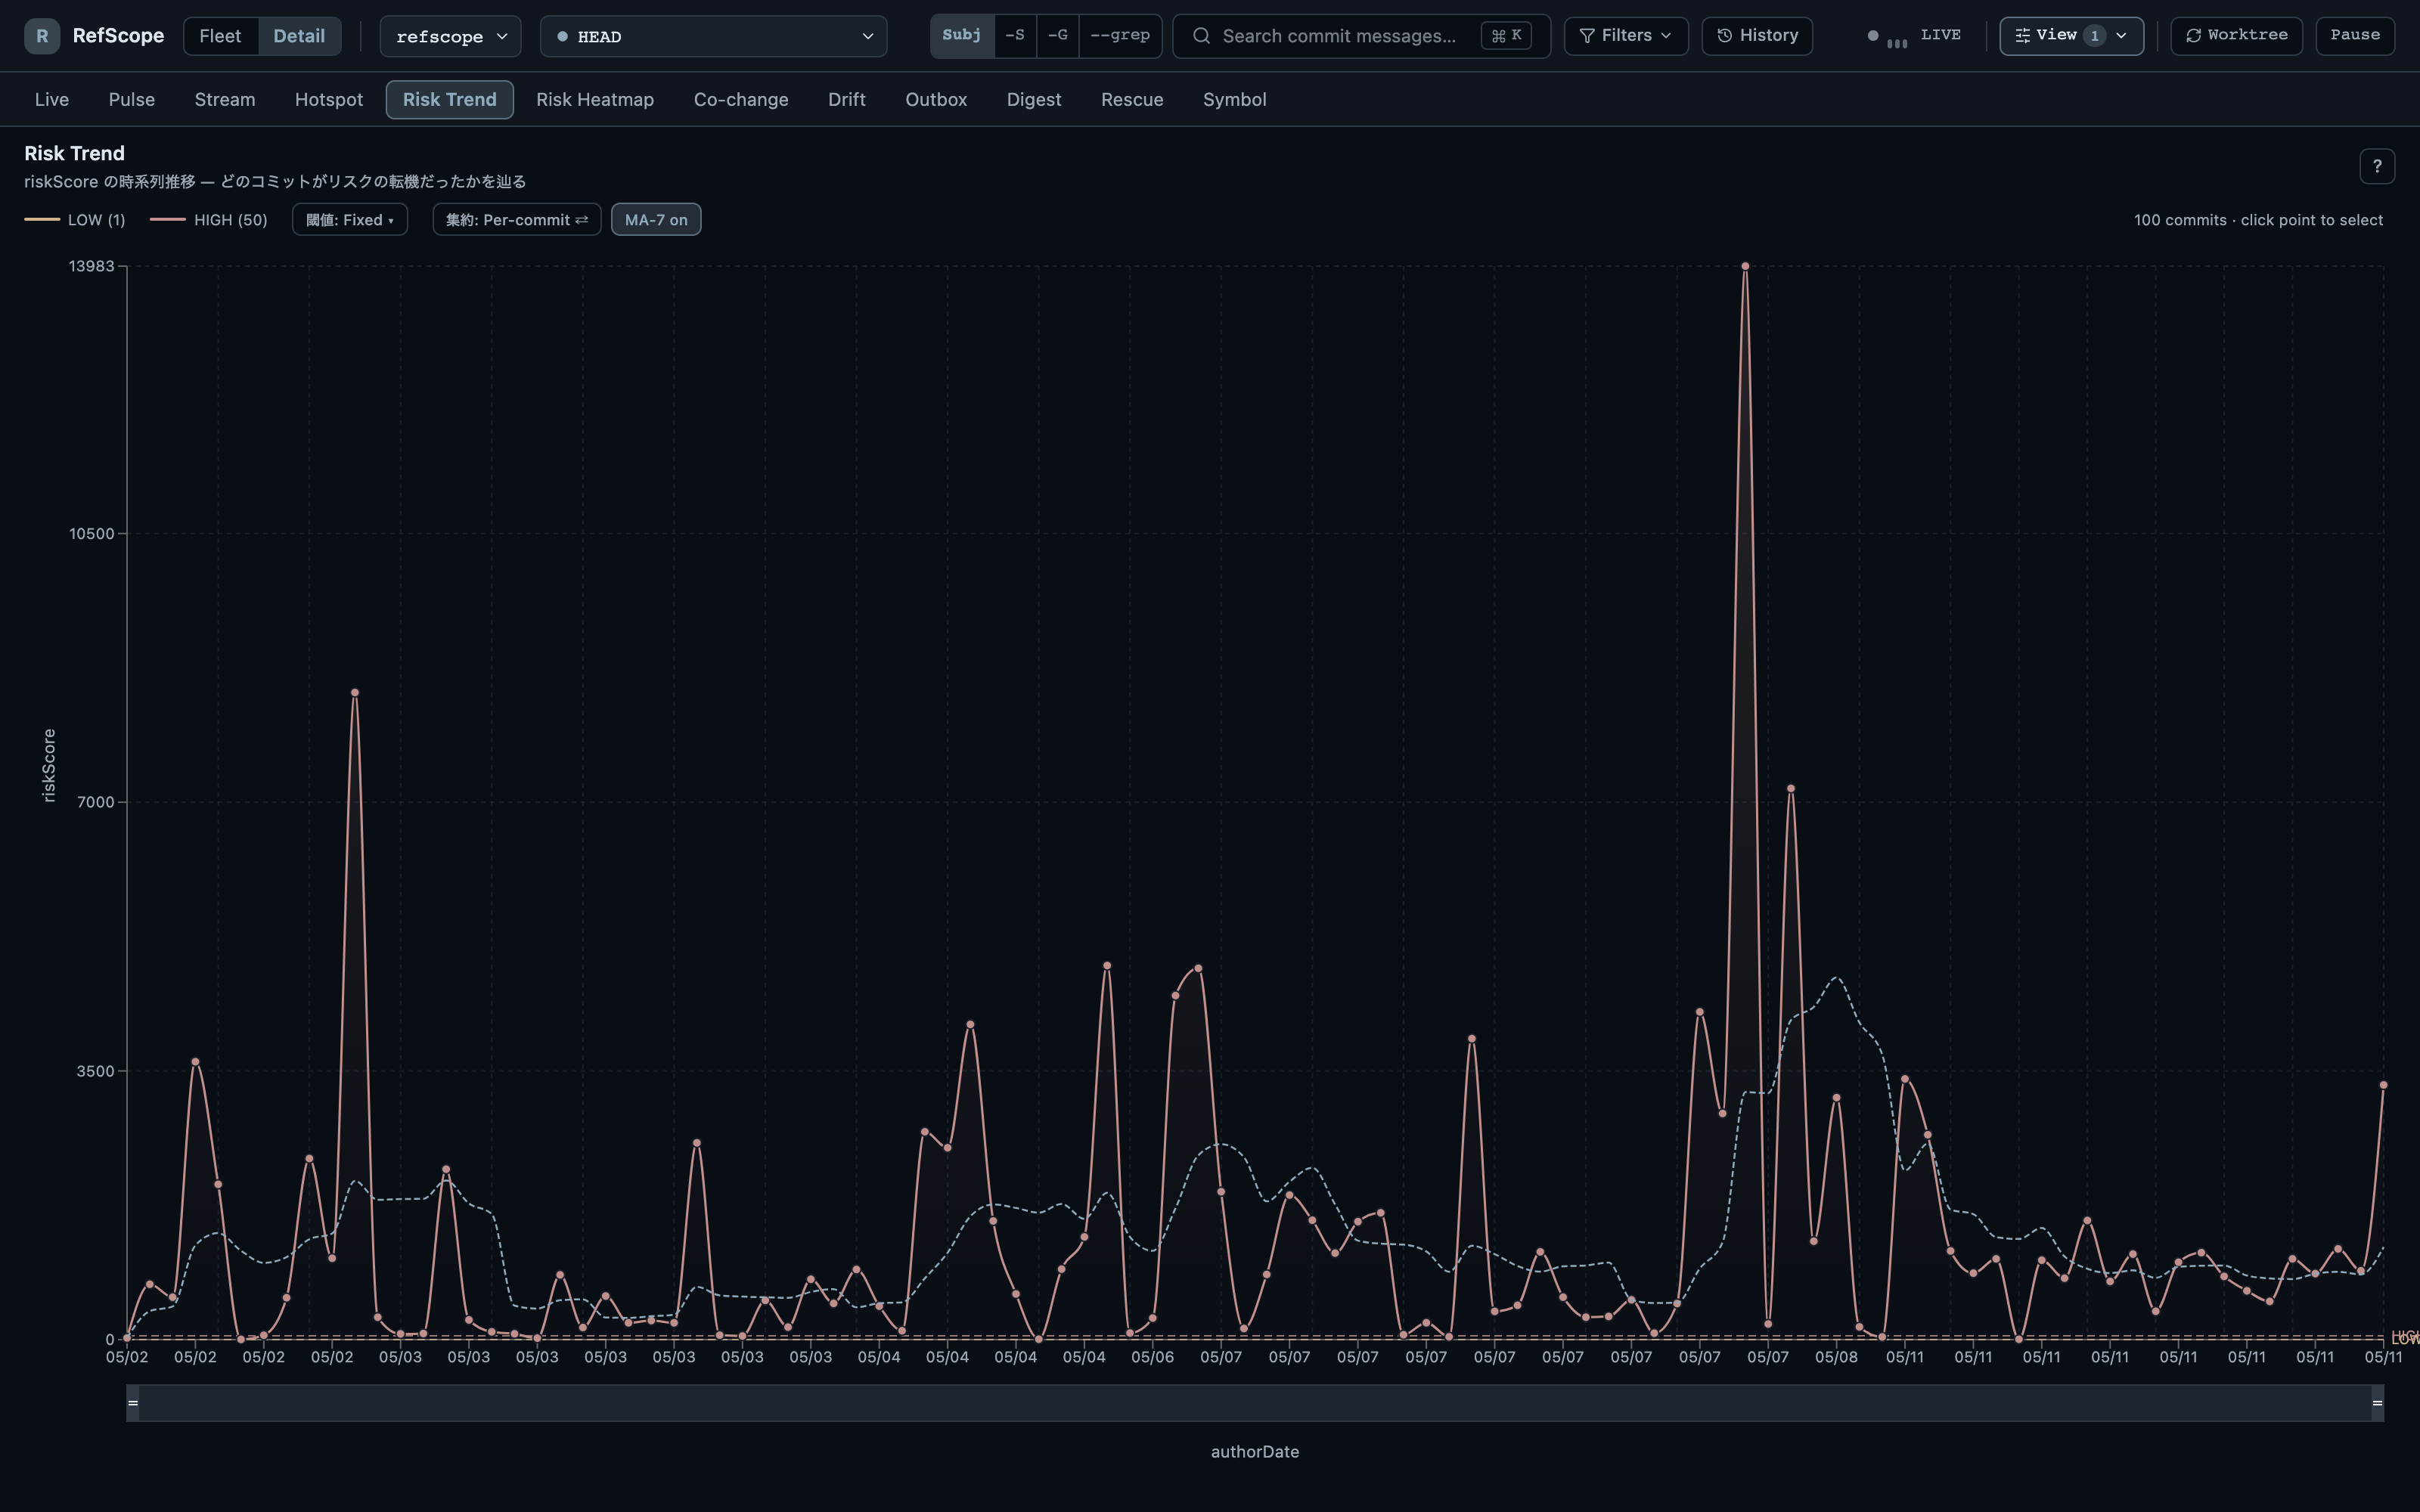Click the View sliders icon
This screenshot has height=1512, width=2420.
coord(2023,36)
